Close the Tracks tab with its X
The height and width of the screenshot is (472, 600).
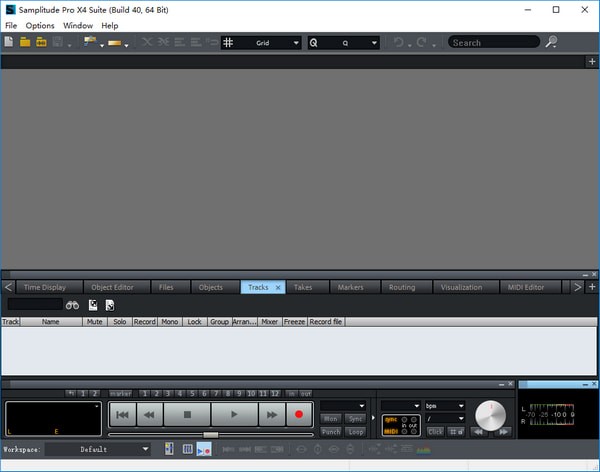(278, 287)
